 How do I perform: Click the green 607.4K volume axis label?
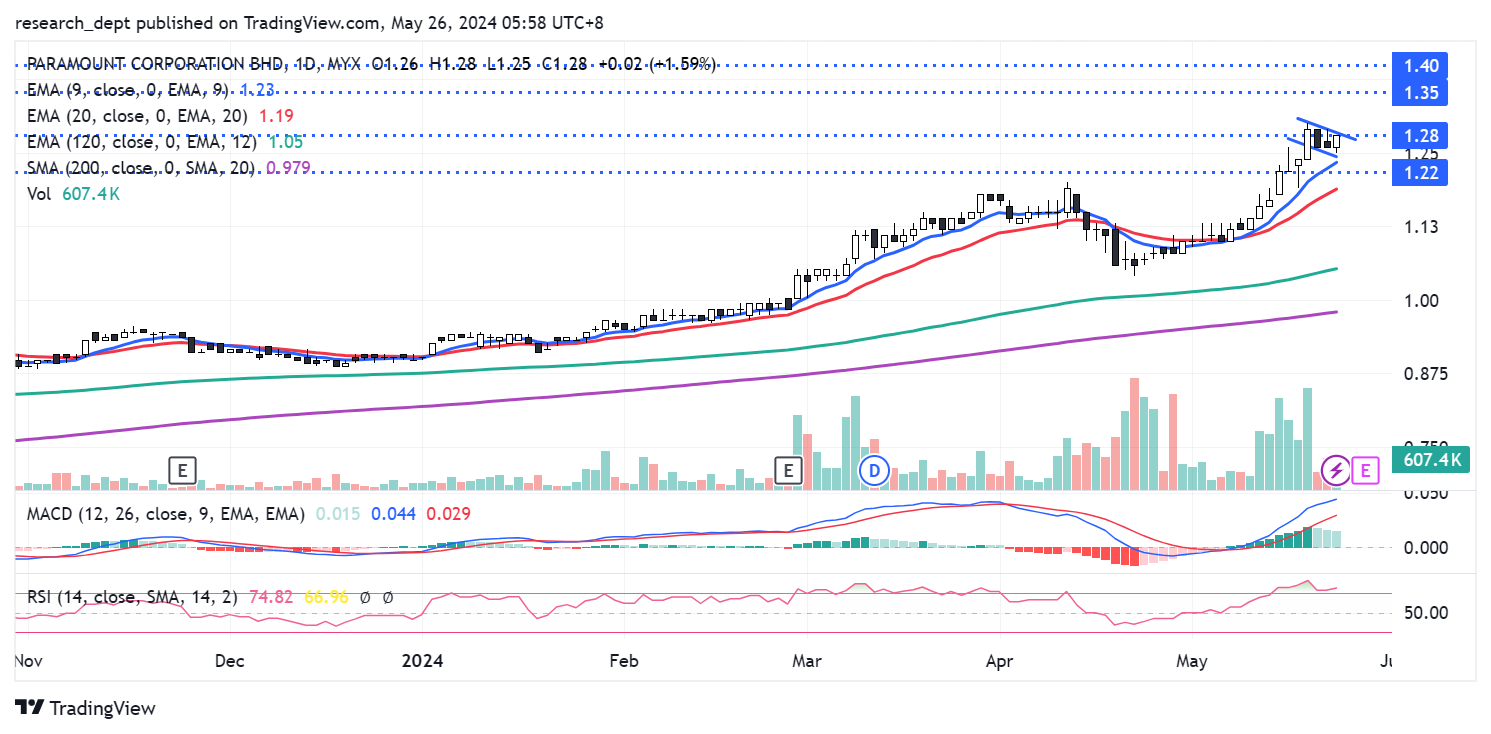(x=1433, y=461)
